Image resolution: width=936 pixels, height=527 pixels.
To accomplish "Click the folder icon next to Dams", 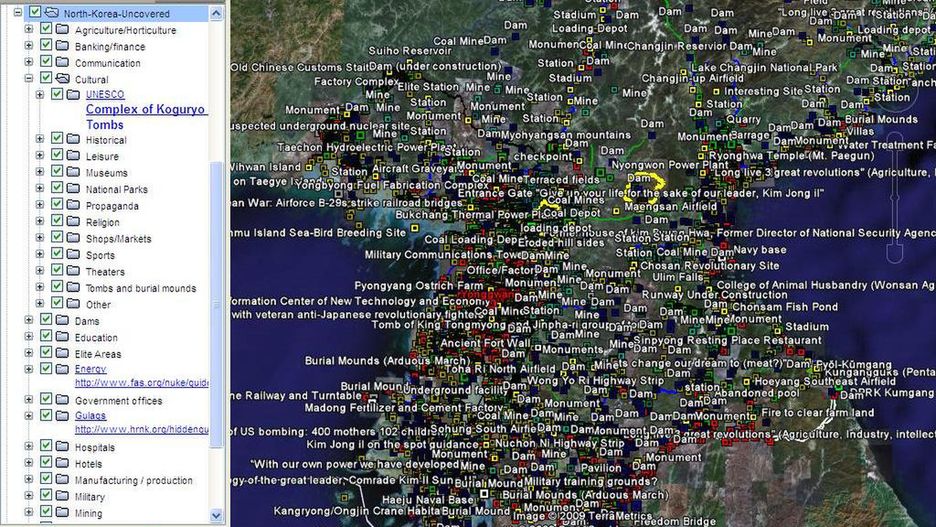I will click(x=62, y=321).
